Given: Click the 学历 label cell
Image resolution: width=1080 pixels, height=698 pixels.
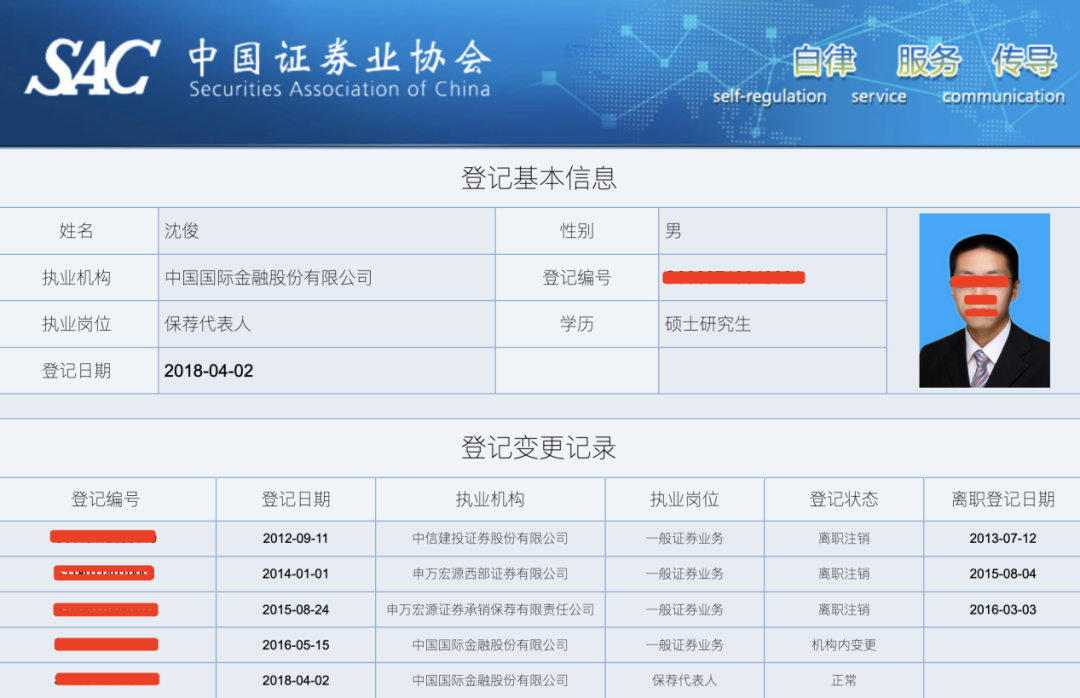Looking at the screenshot, I should click(577, 324).
